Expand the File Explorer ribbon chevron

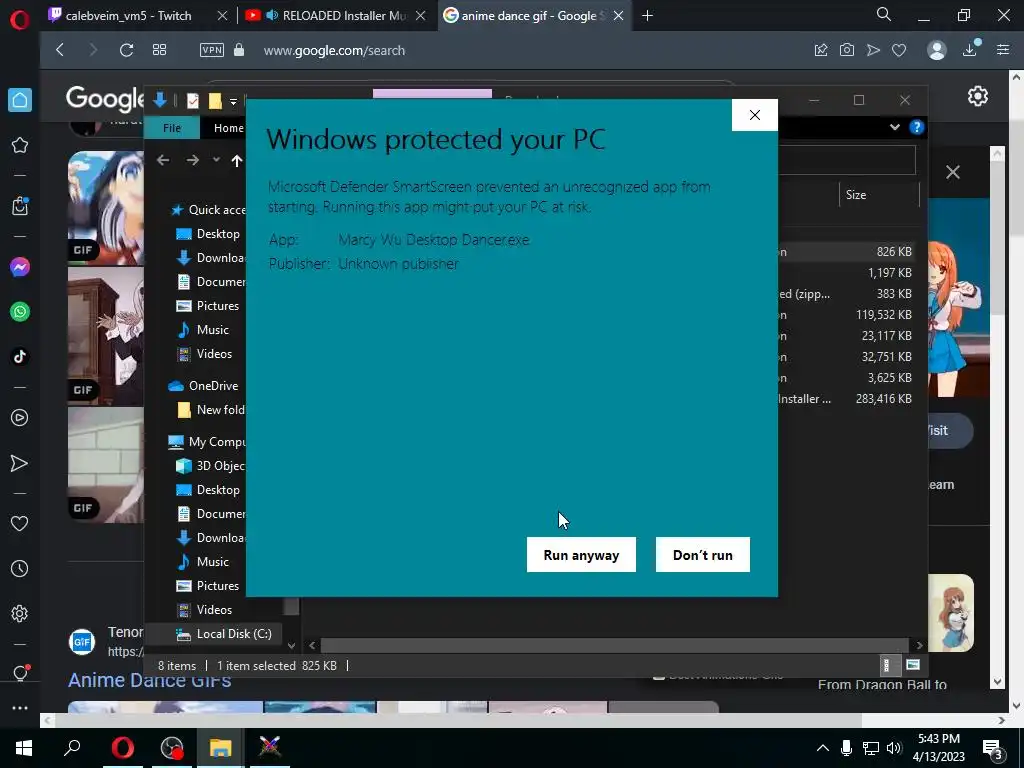click(895, 127)
